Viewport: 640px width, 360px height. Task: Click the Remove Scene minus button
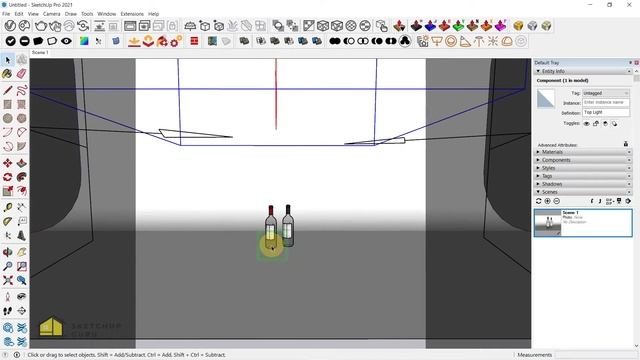coord(556,201)
